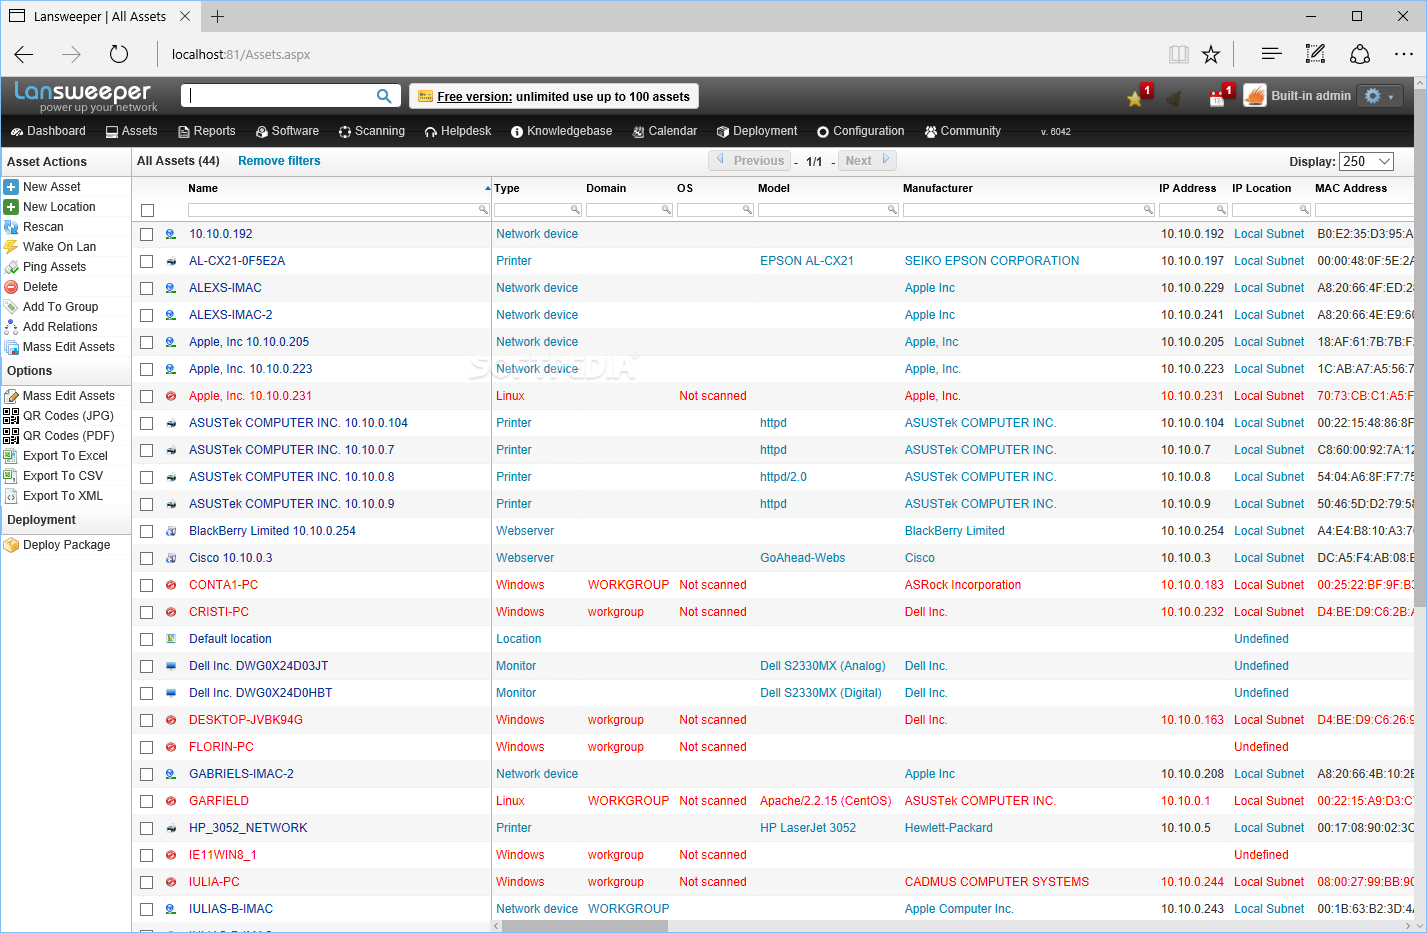
Task: Open Edge More actions ellipsis menu
Action: 1404,54
